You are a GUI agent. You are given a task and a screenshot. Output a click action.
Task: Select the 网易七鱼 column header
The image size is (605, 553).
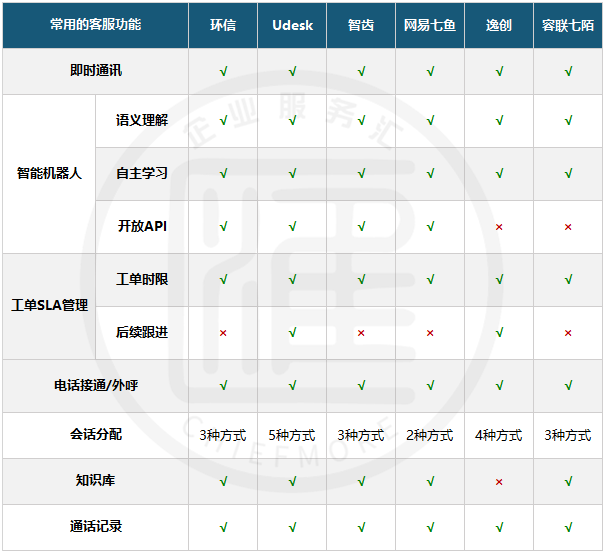coord(430,25)
